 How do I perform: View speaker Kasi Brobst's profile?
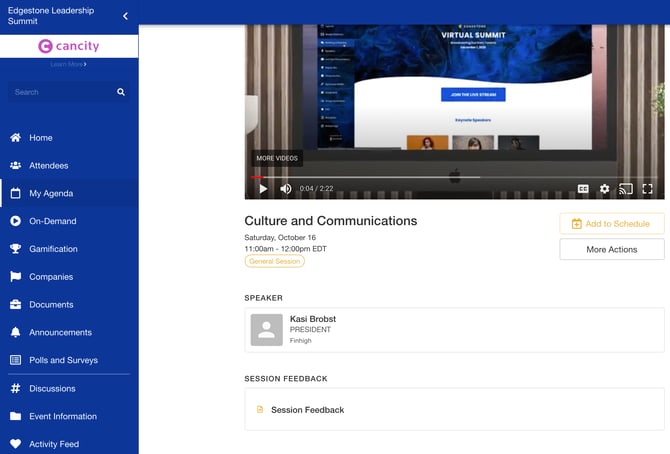[x=312, y=319]
